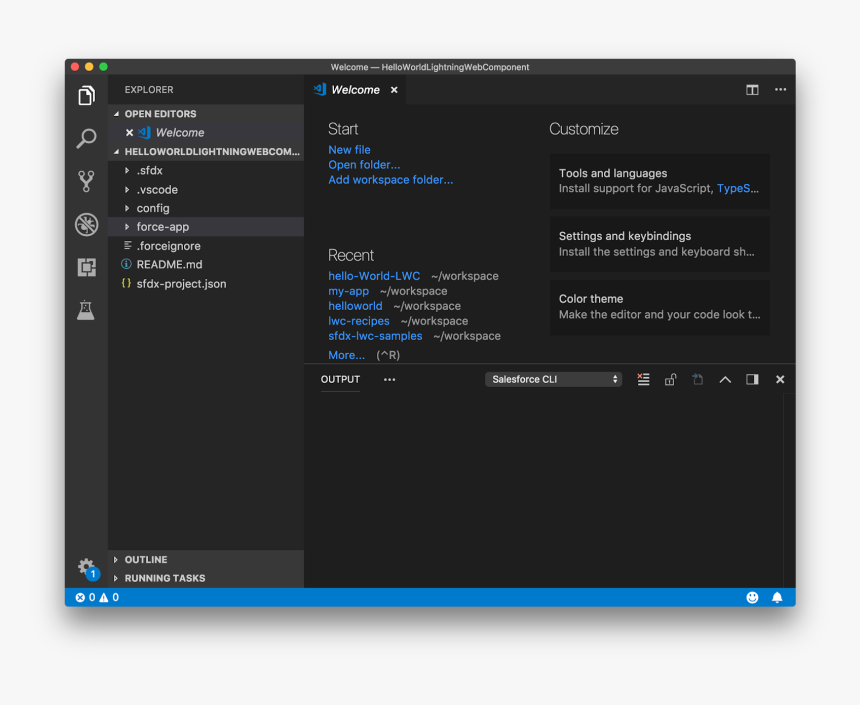This screenshot has width=860, height=705.
Task: Close Welcome in Open Editors list
Action: tap(129, 133)
